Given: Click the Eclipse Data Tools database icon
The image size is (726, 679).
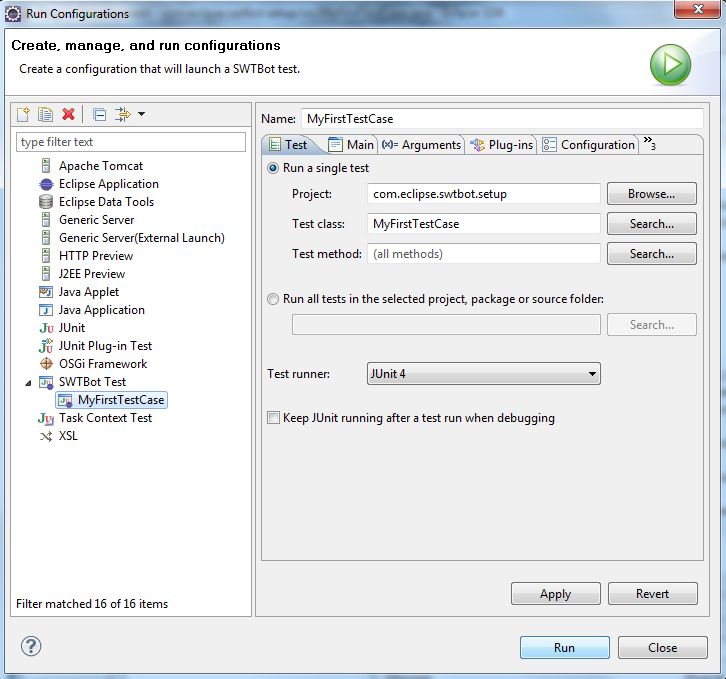Looking at the screenshot, I should pyautogui.click(x=46, y=202).
